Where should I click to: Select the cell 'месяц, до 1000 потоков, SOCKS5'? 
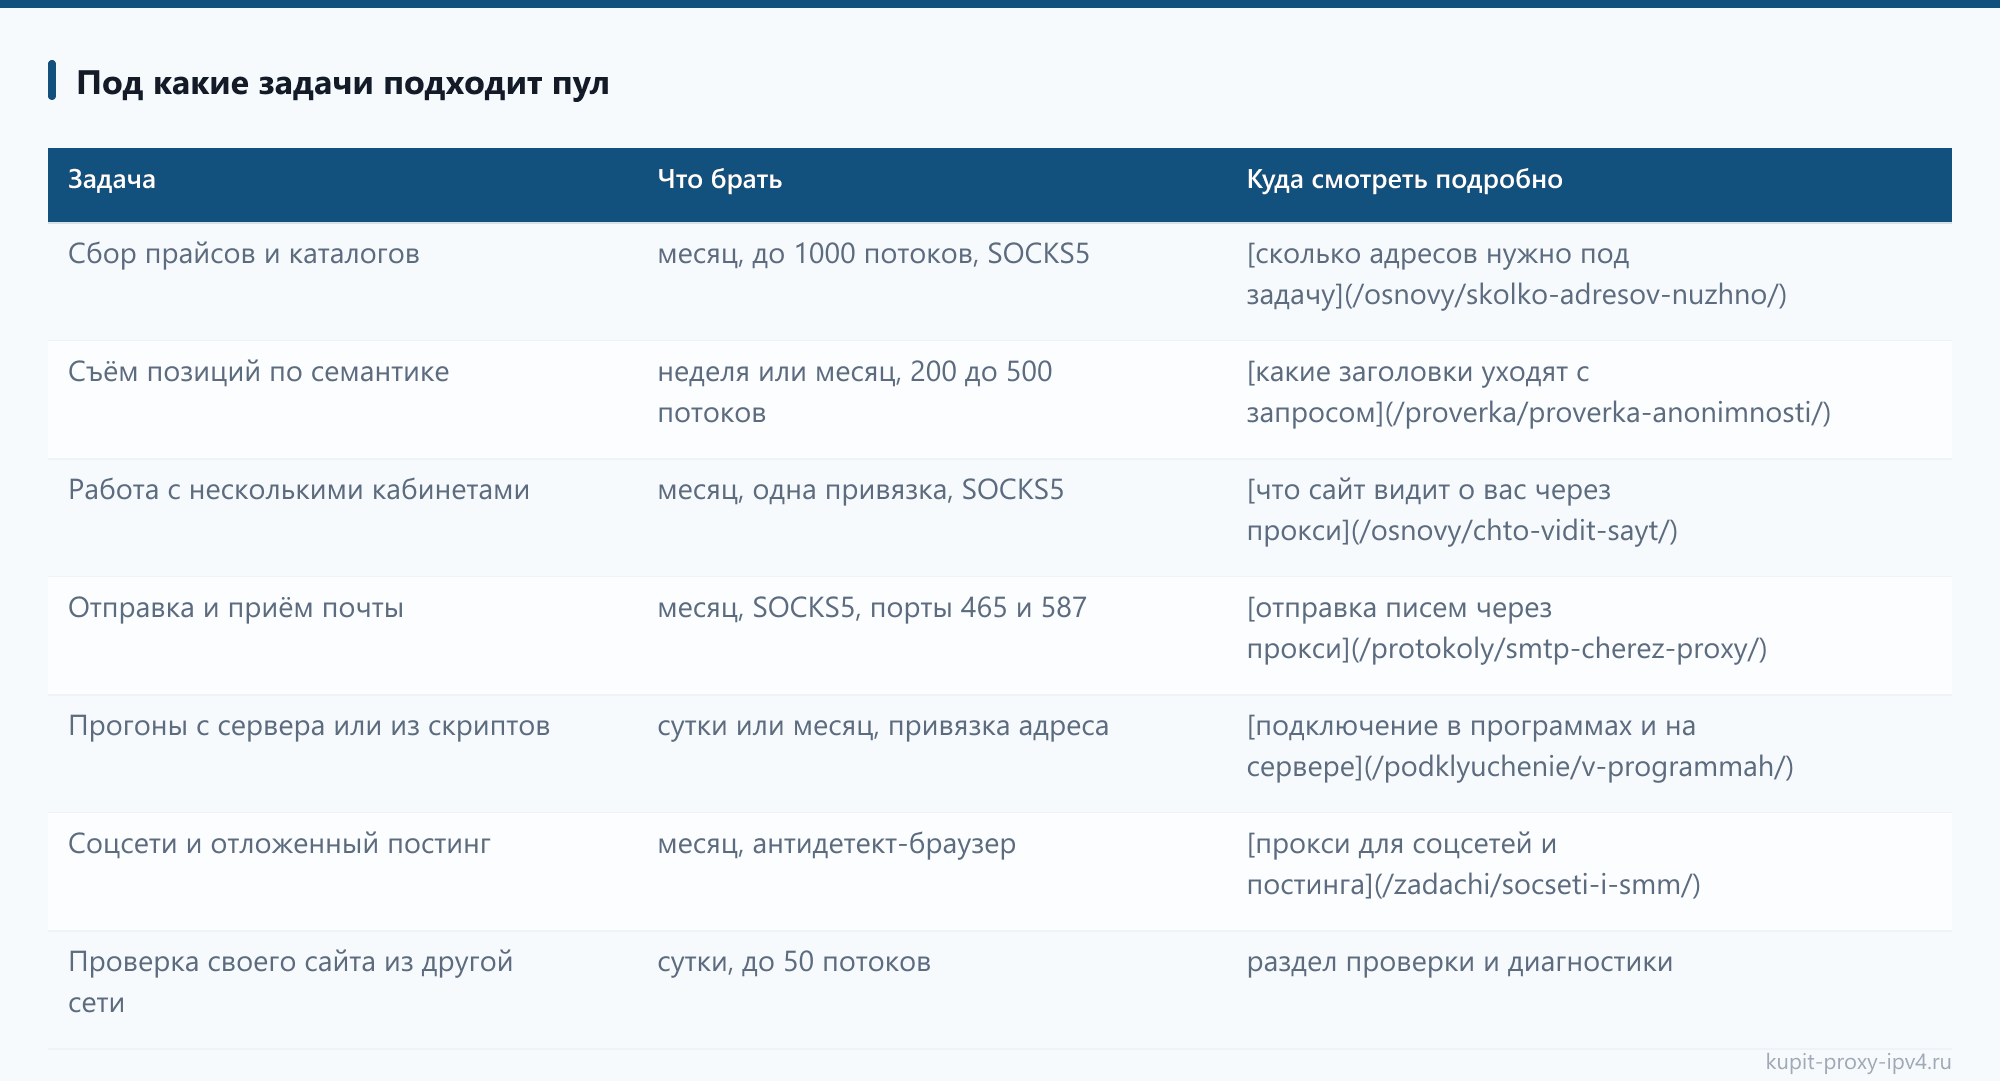(x=931, y=281)
